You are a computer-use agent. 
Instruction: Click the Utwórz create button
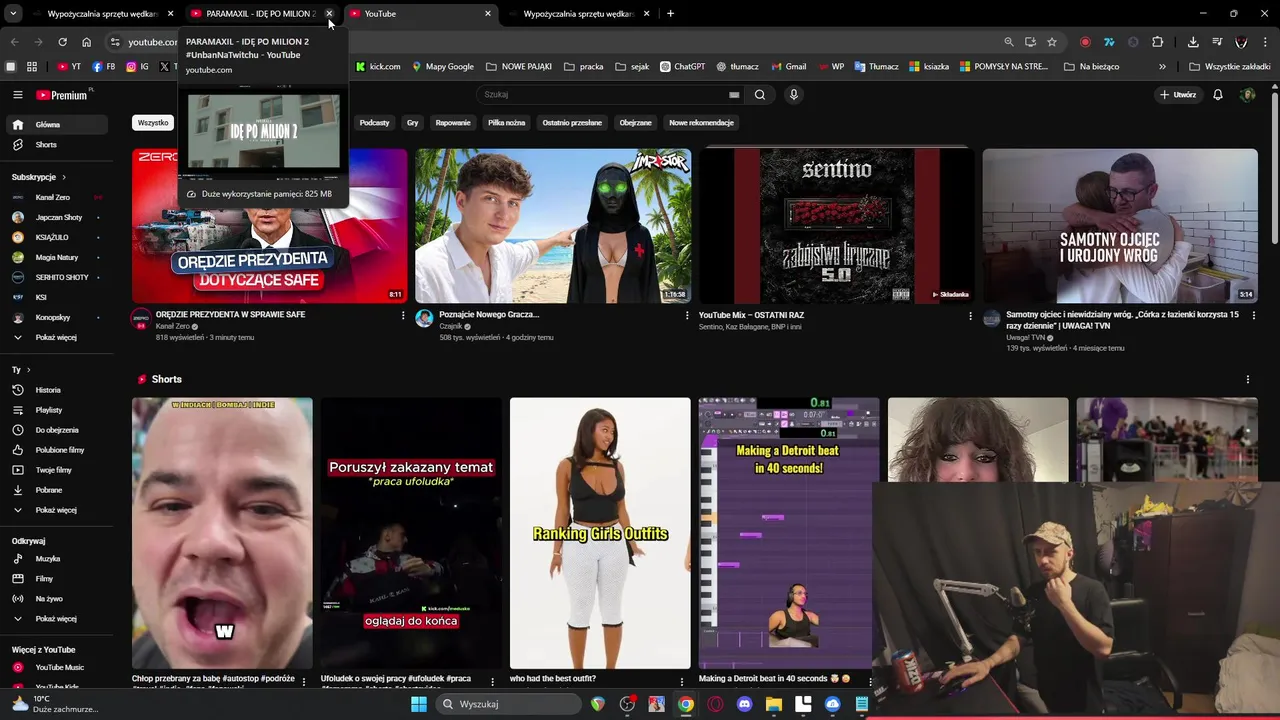coord(1178,95)
